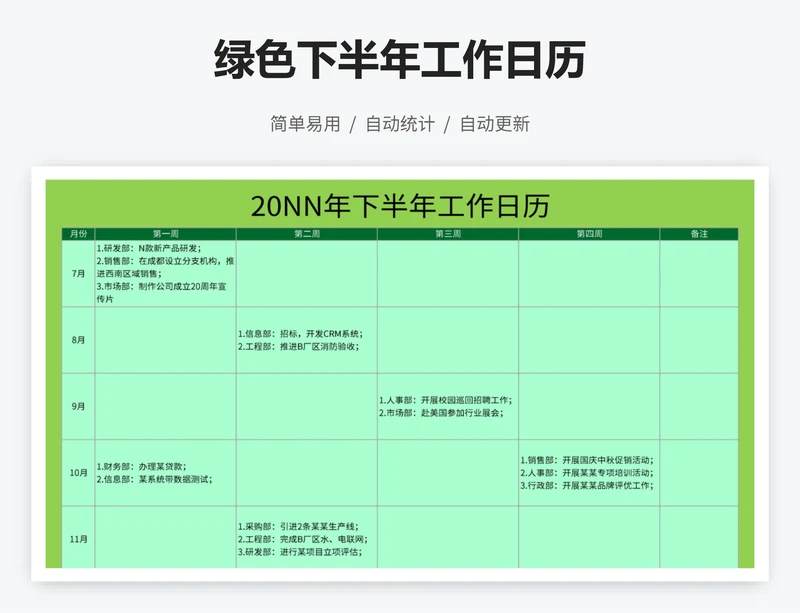The width and height of the screenshot is (800, 613).
Task: Click the empty 11月 第四周 cell
Action: [x=589, y=537]
